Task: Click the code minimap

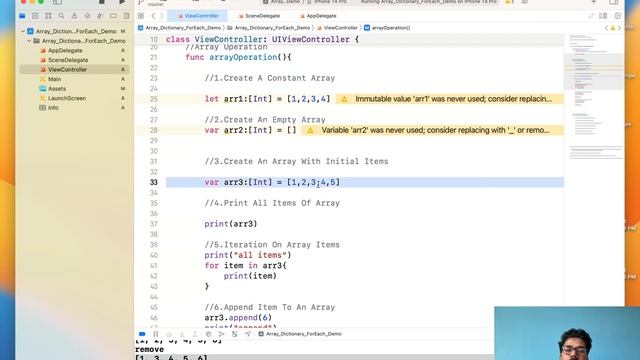Action: [x=594, y=98]
